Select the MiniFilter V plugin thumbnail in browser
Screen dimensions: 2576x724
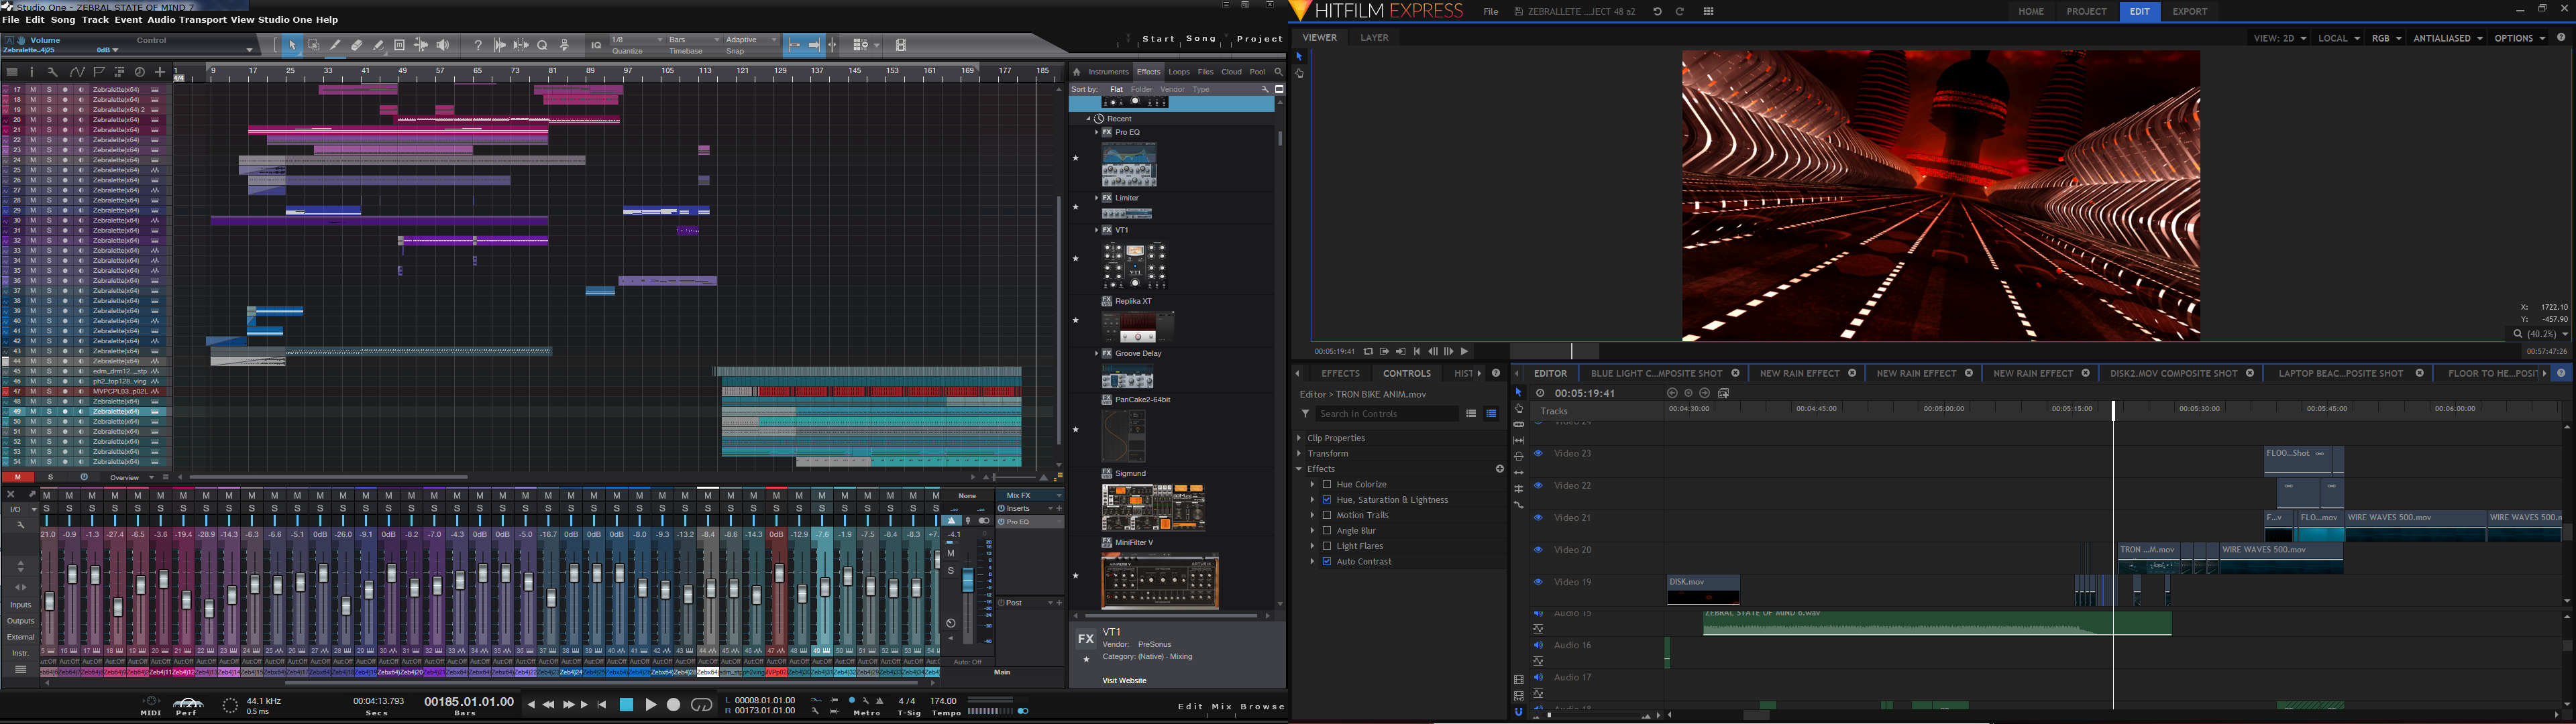(1160, 581)
